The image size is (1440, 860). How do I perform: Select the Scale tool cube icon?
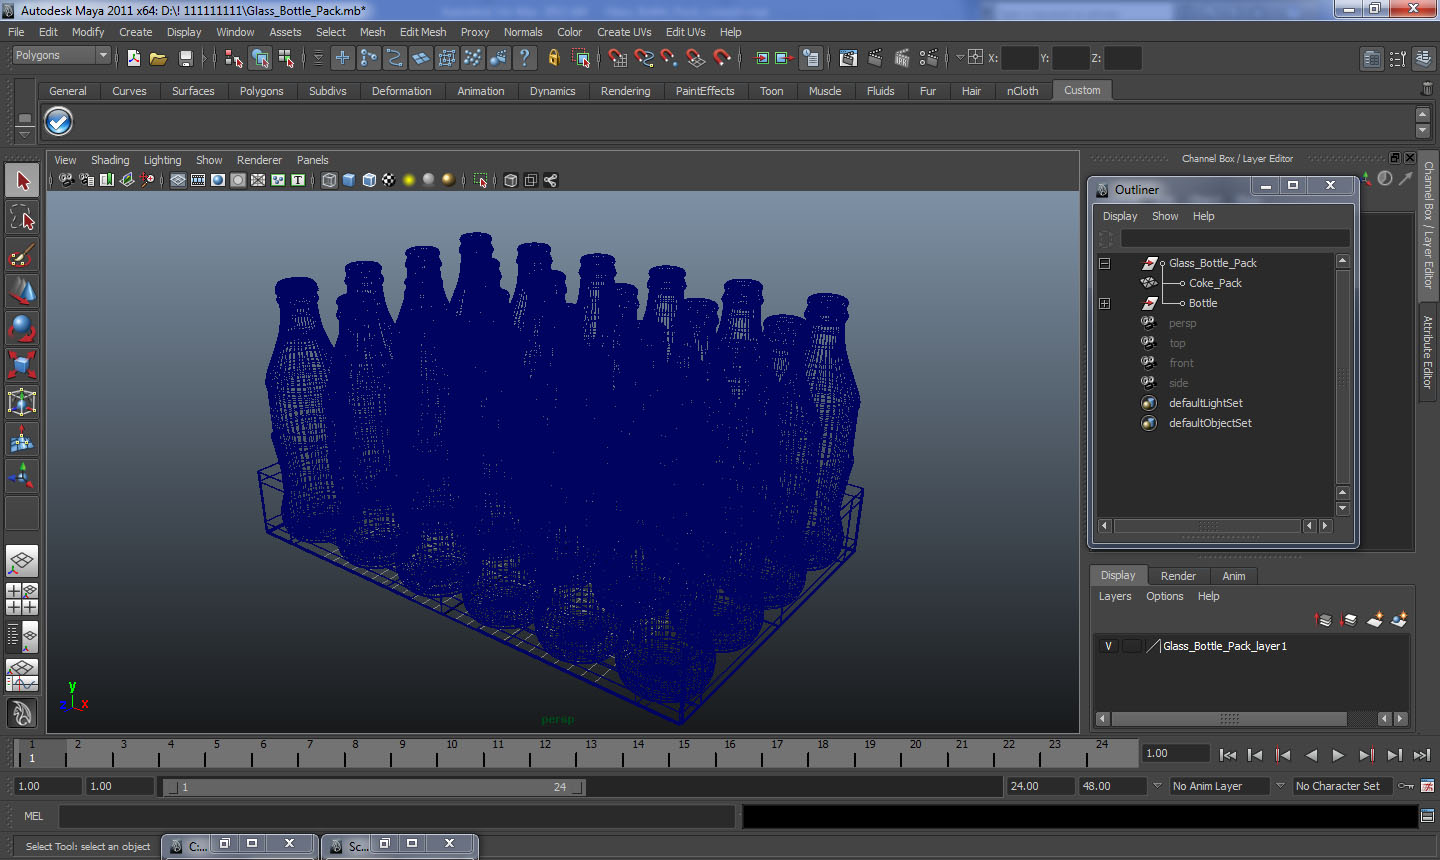(22, 364)
